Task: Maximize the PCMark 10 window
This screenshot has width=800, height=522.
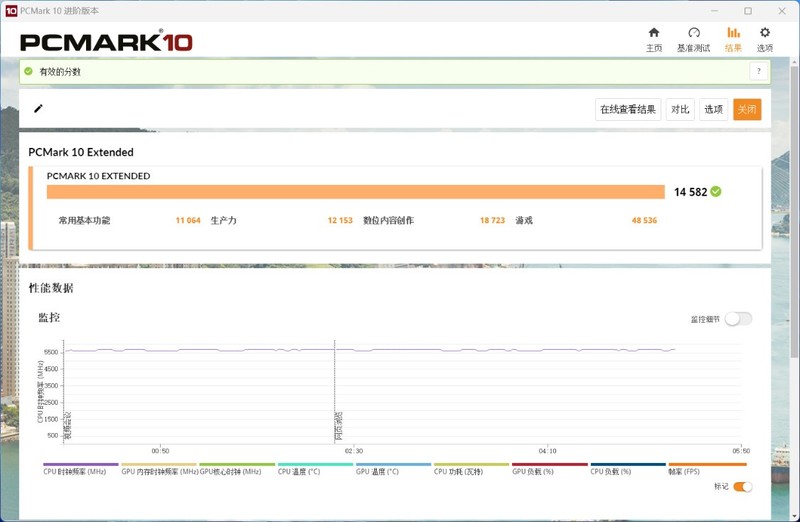Action: [x=747, y=11]
